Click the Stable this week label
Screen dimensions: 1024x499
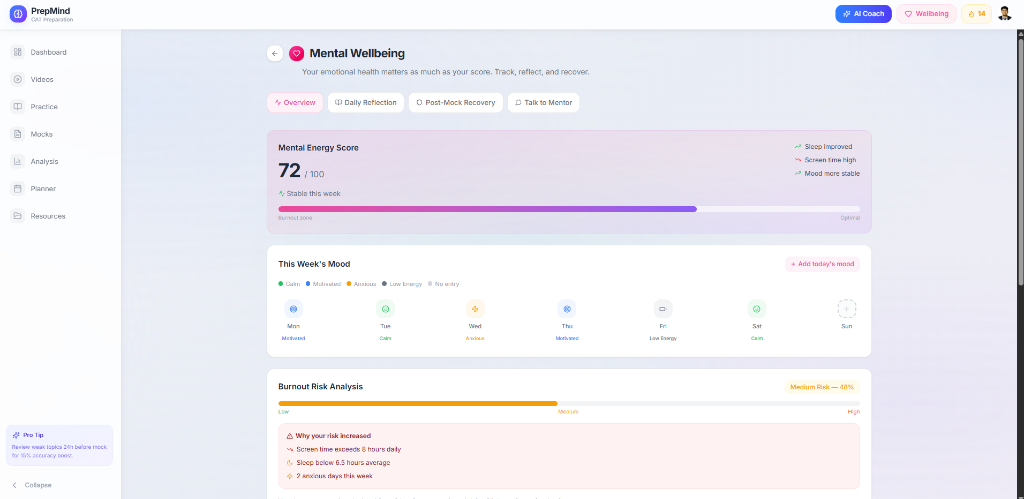pyautogui.click(x=310, y=194)
